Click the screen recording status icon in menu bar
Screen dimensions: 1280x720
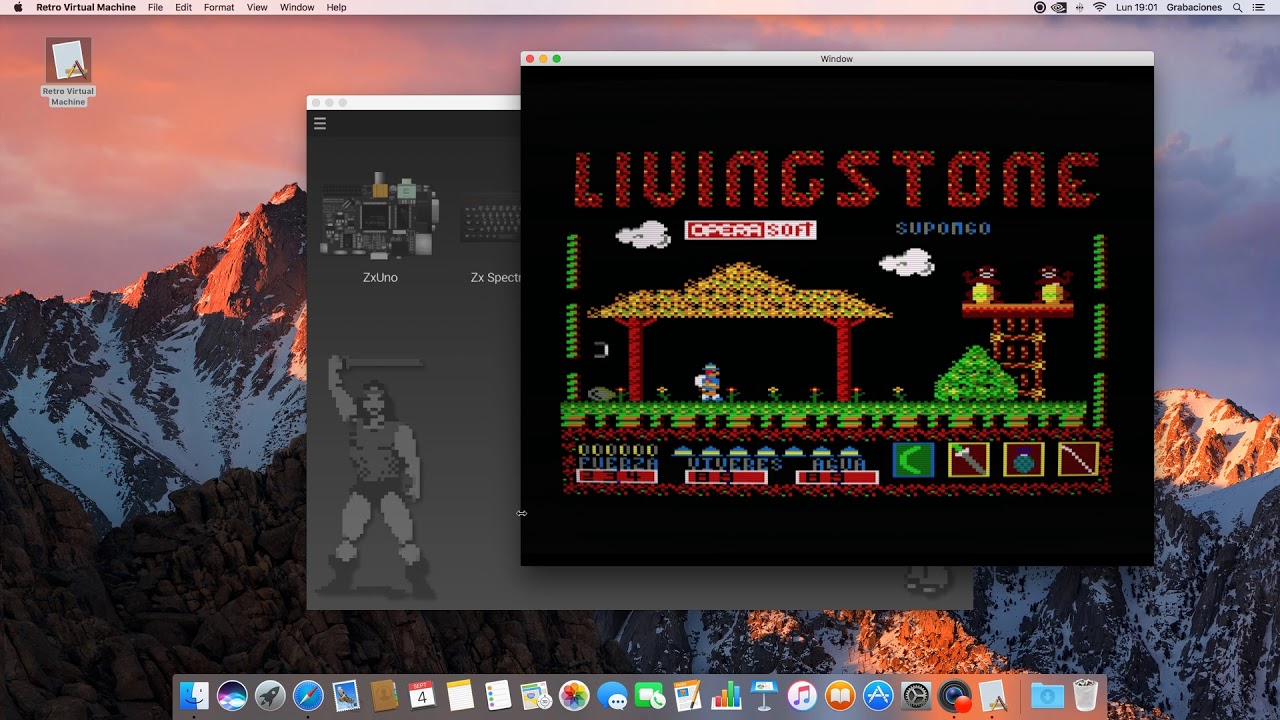click(1039, 7)
